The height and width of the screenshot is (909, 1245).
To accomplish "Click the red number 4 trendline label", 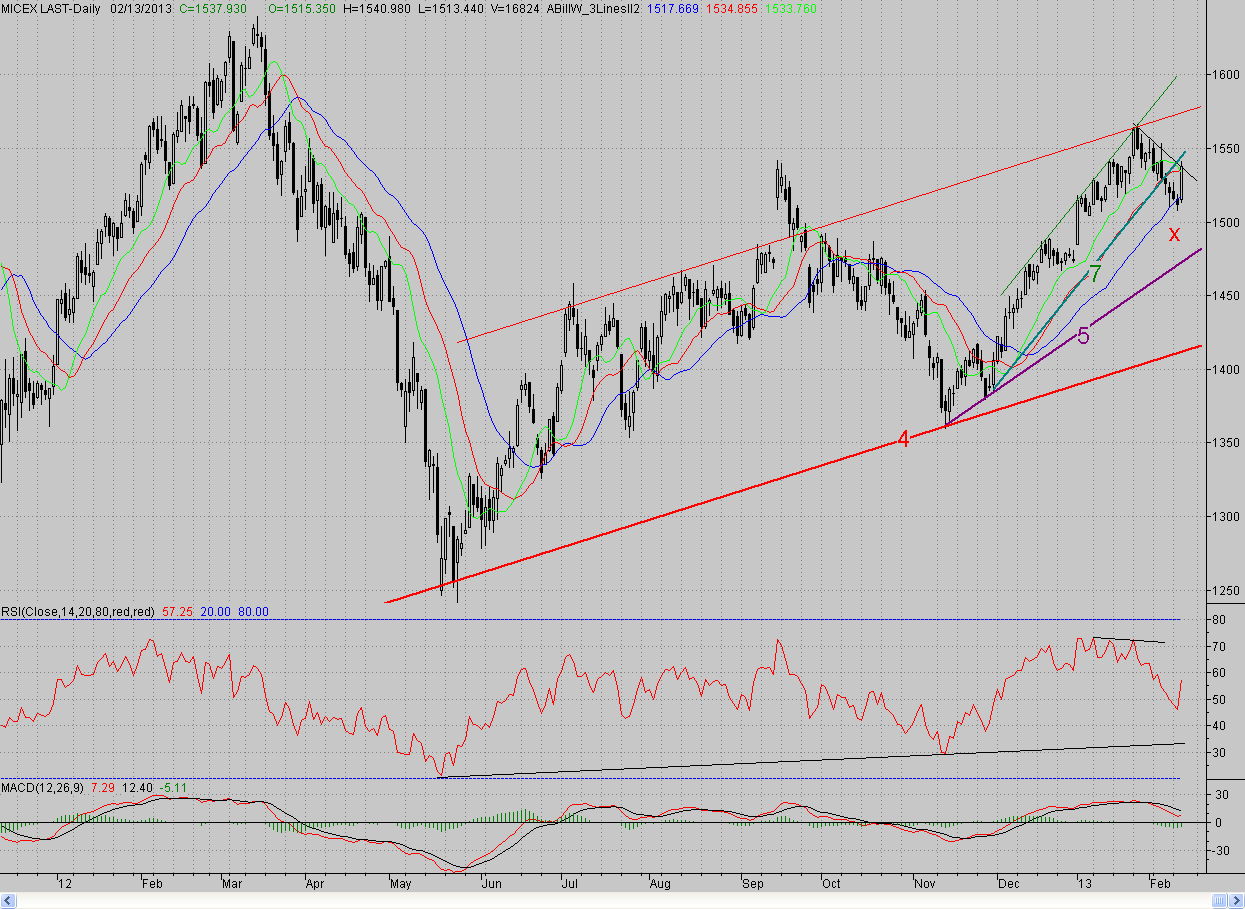I will [x=903, y=439].
